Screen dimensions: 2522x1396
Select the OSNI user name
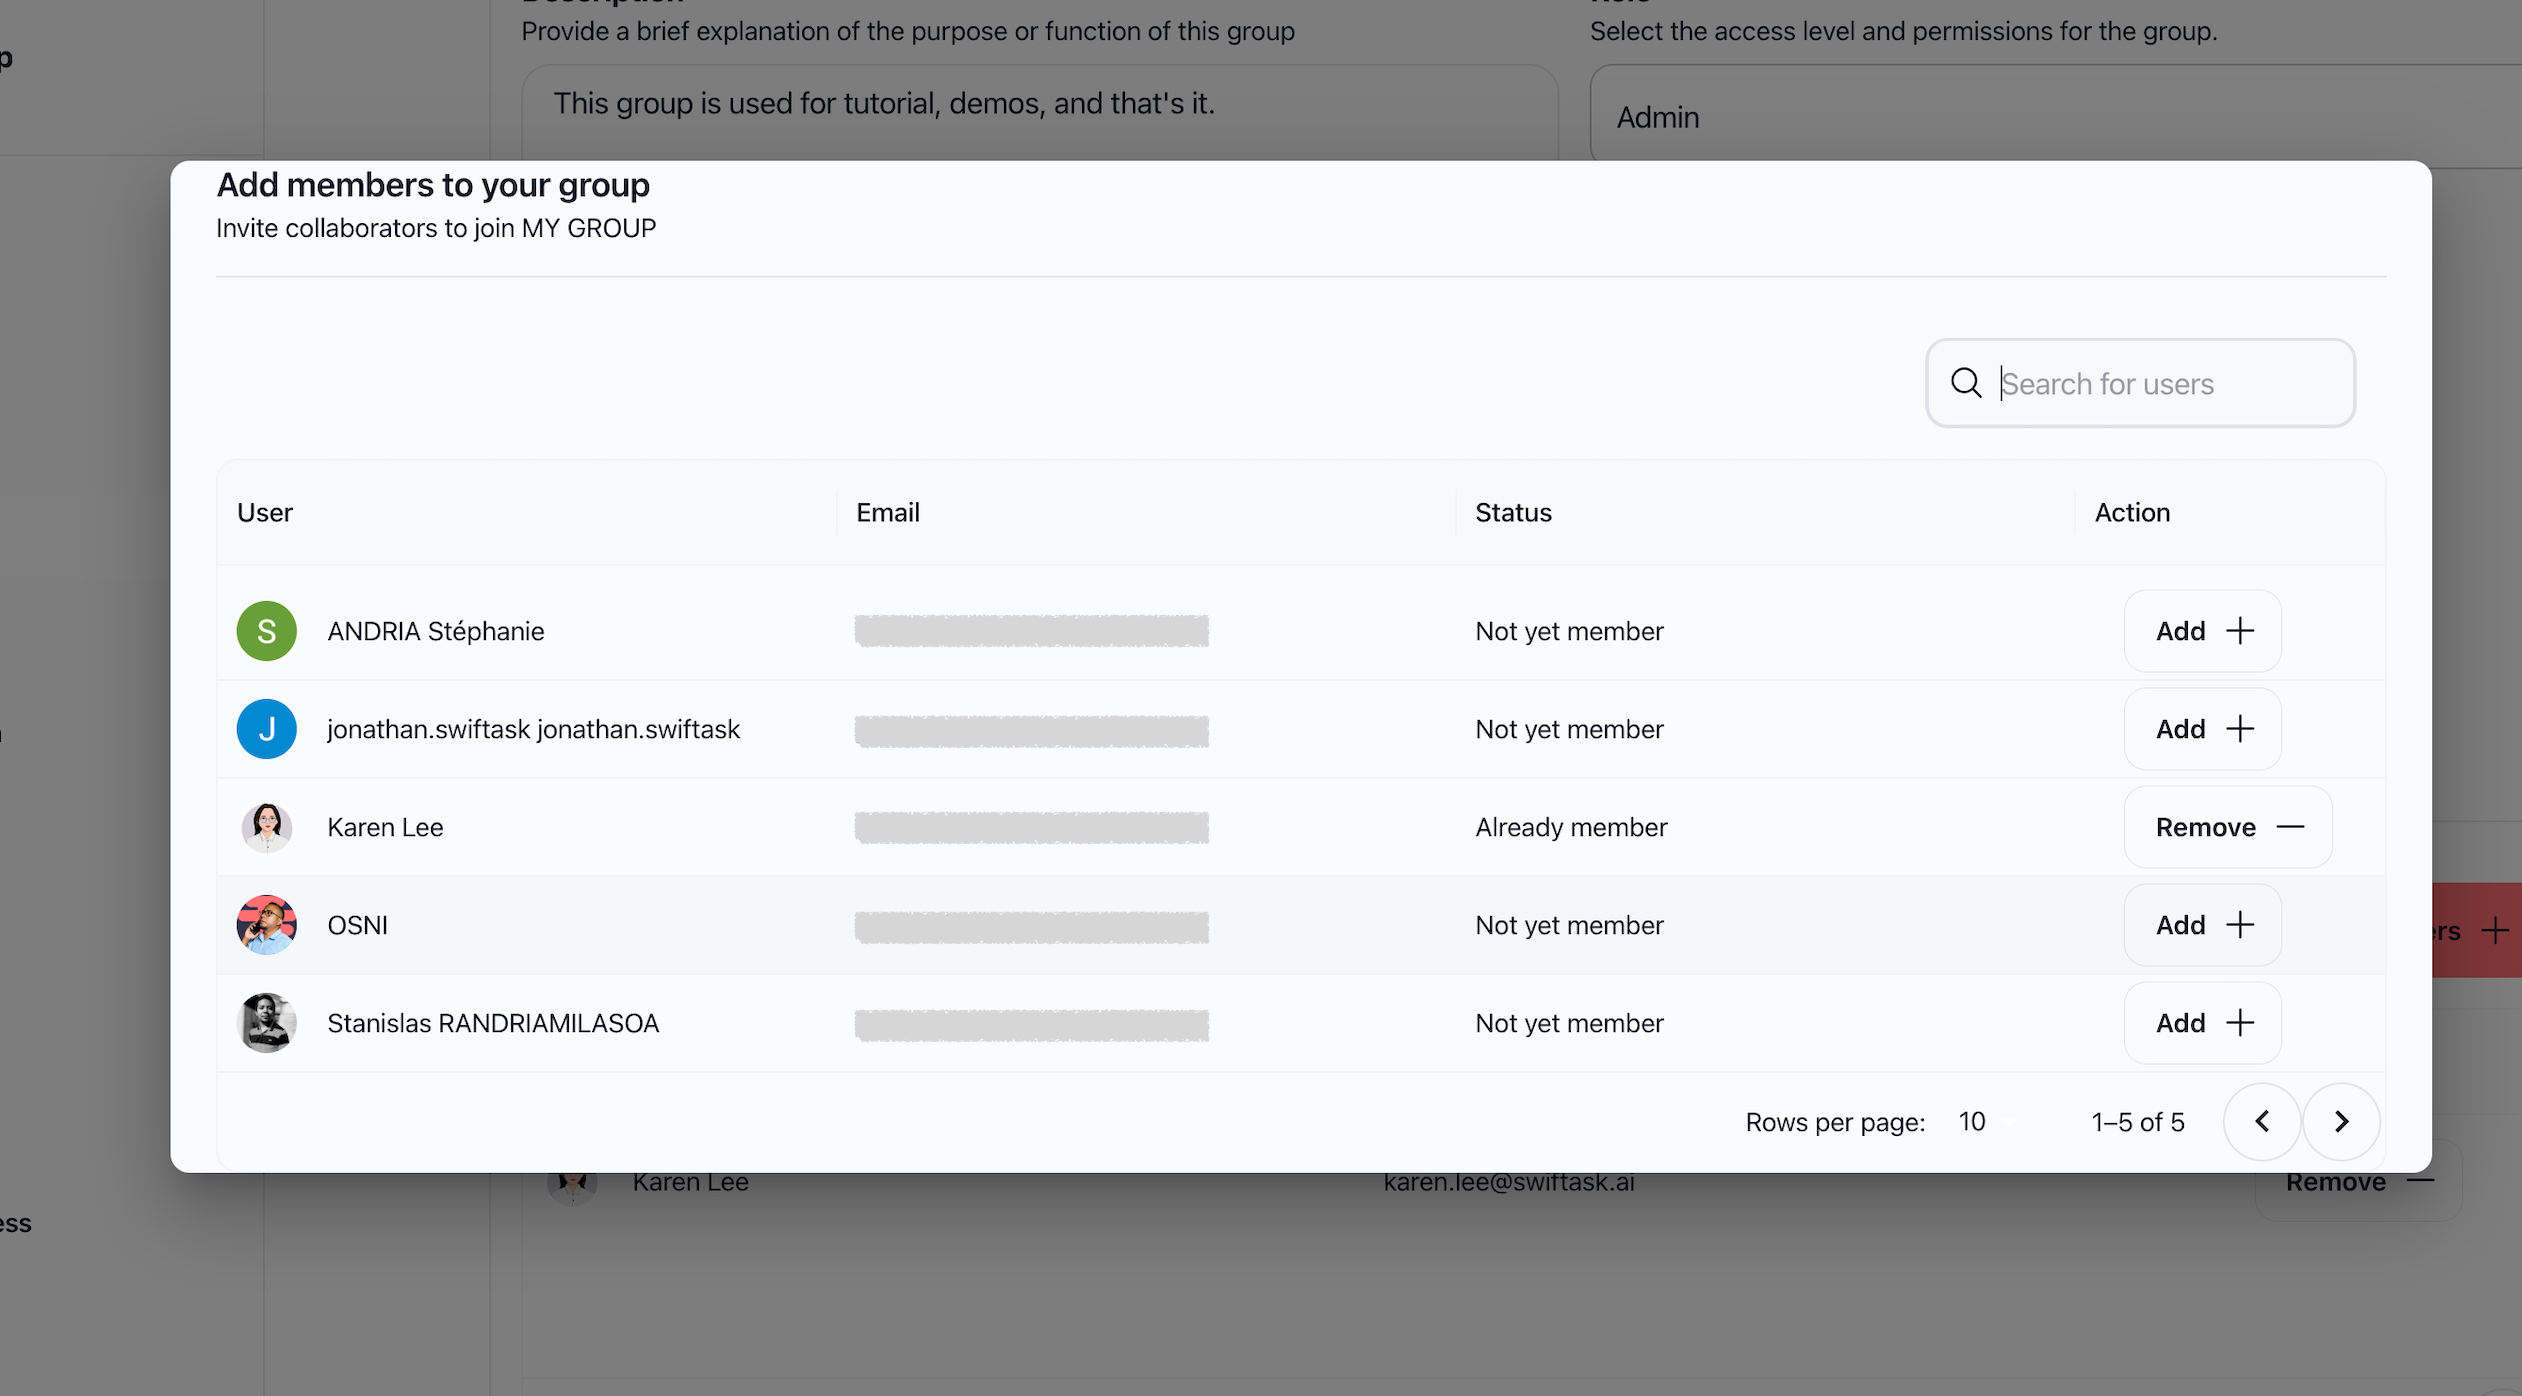(x=357, y=925)
